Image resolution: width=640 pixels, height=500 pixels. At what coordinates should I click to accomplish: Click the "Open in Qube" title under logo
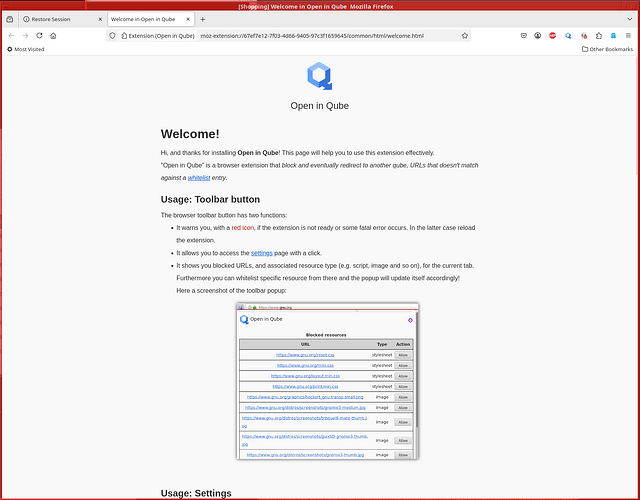click(320, 106)
